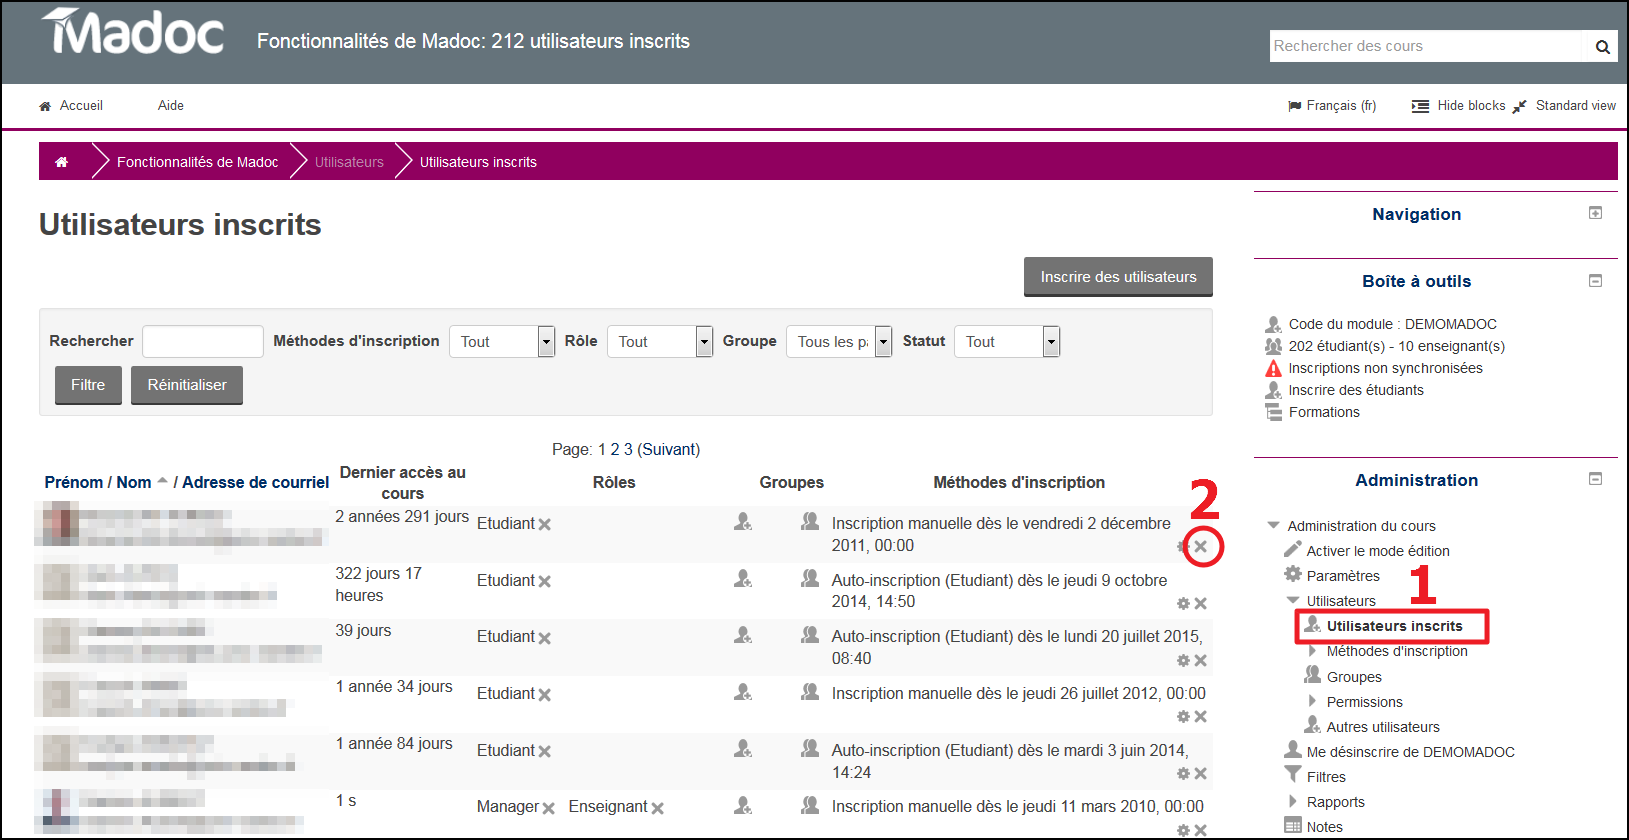The image size is (1629, 840).
Task: Expand the Navigation block
Action: [1595, 213]
